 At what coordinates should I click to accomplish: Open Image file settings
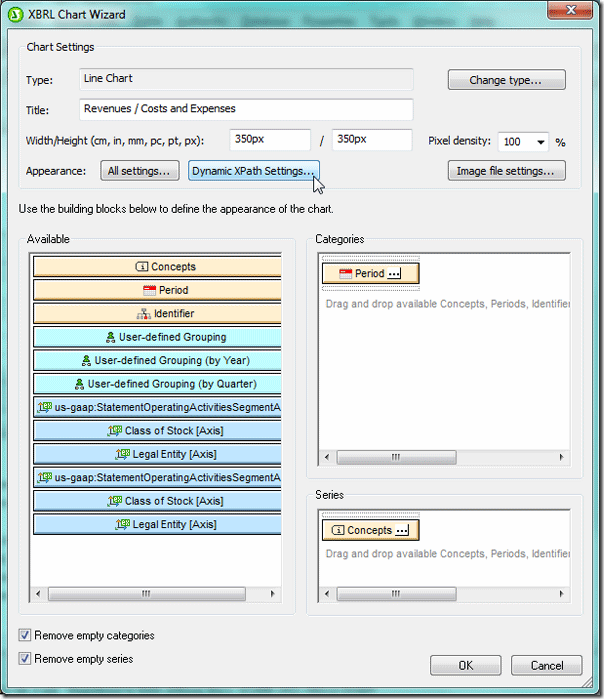click(x=505, y=171)
